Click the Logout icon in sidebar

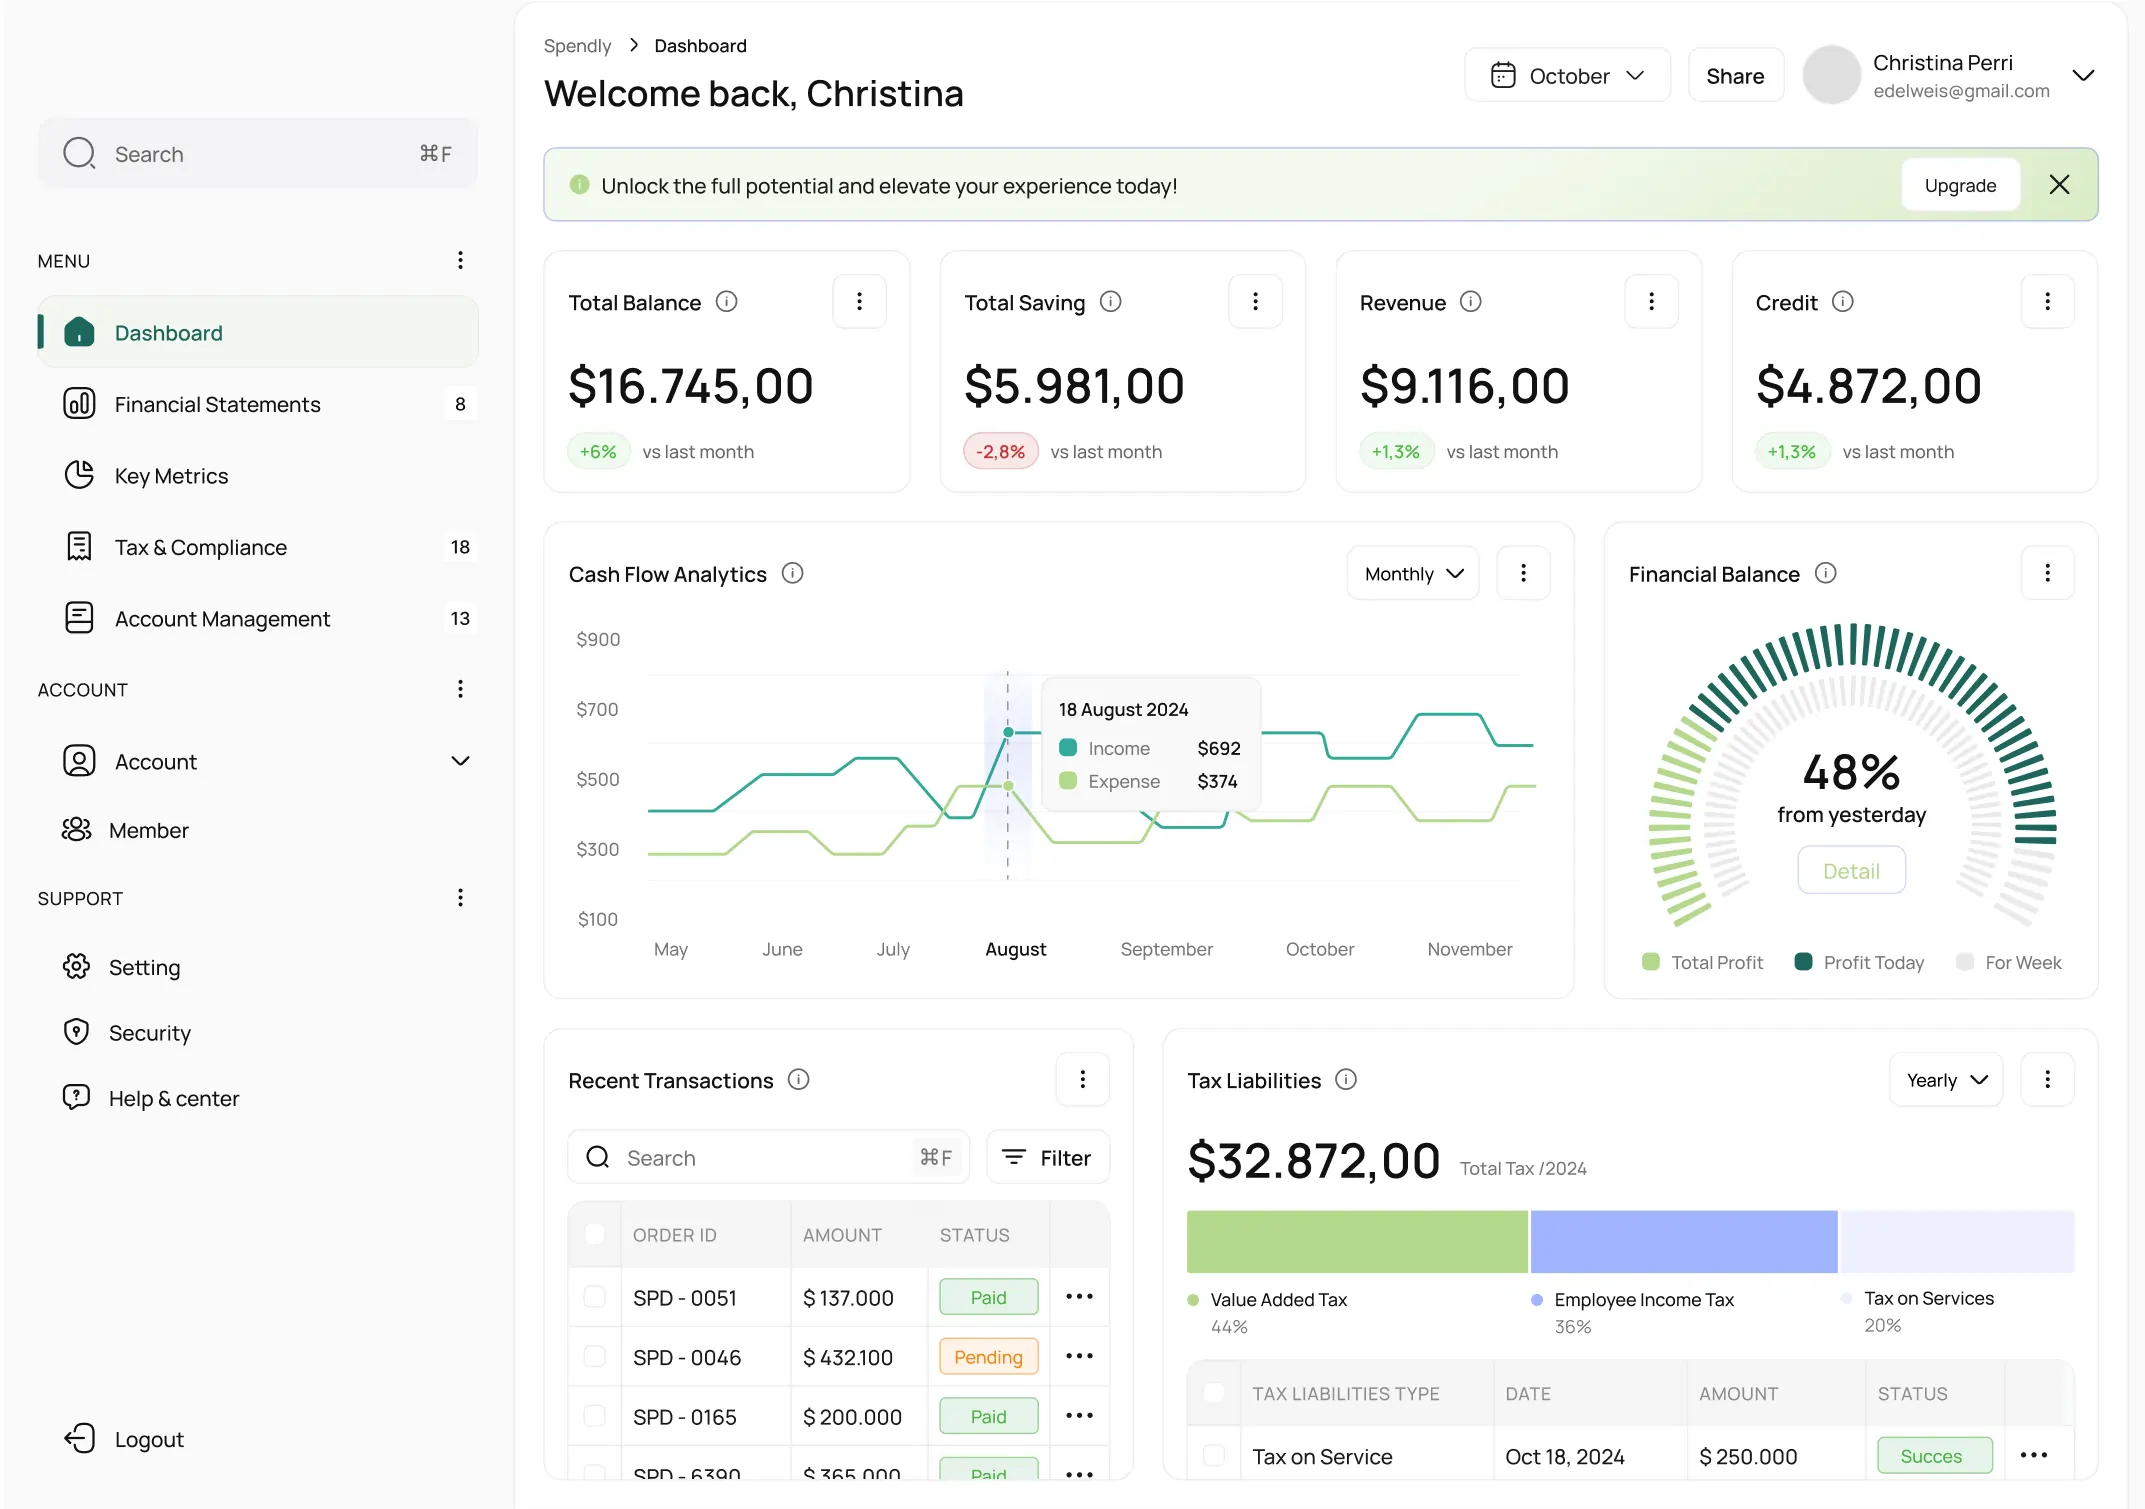coord(79,1438)
